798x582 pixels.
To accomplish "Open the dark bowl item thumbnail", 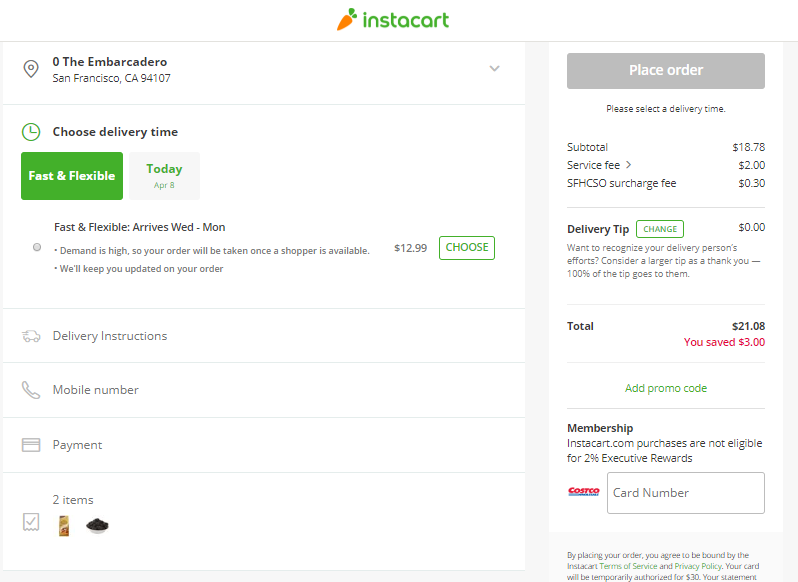I will [97, 526].
